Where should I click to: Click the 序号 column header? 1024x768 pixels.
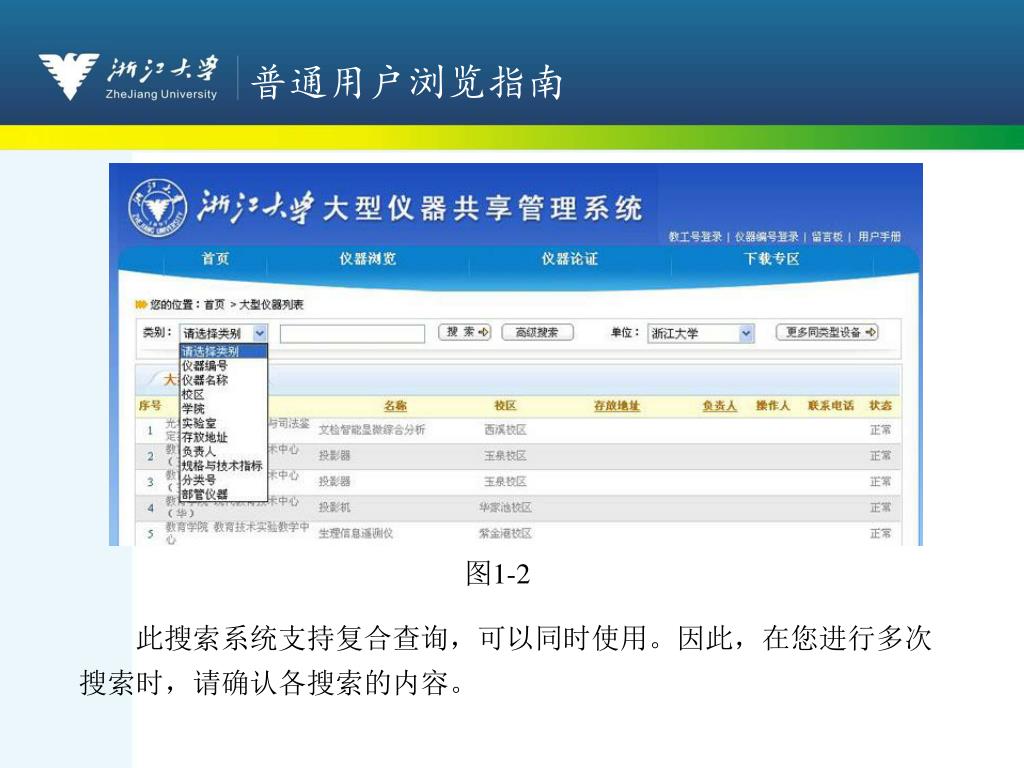coord(150,406)
